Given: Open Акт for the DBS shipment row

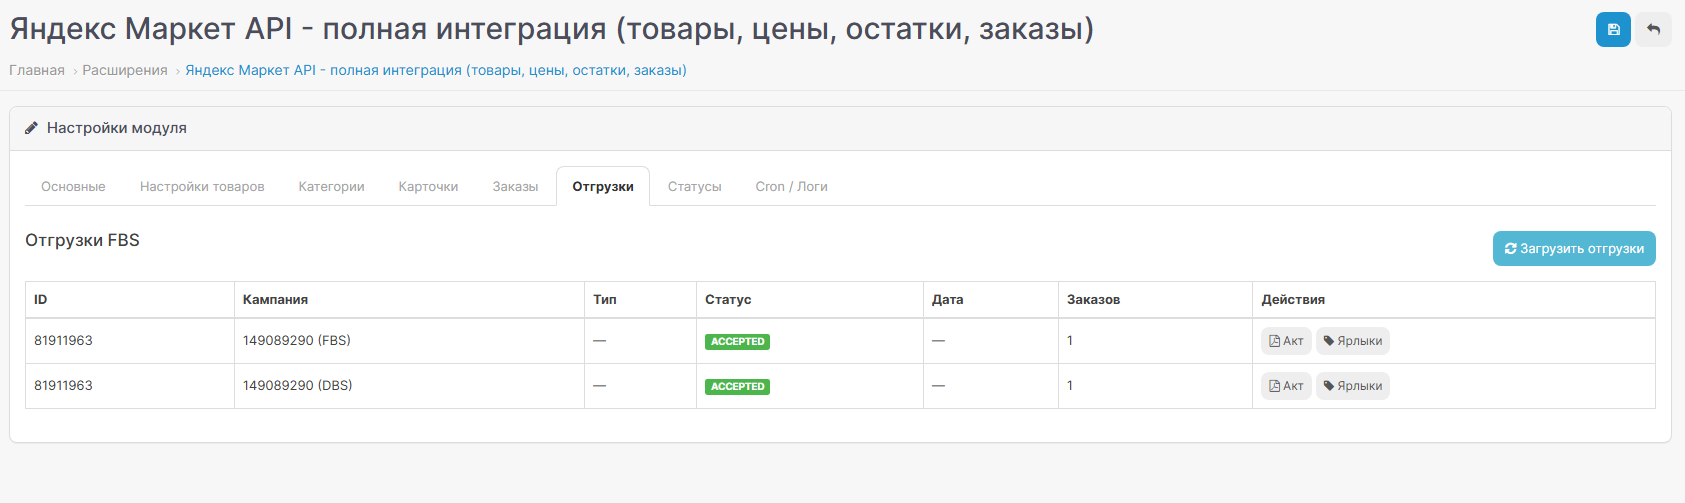Looking at the screenshot, I should click(1286, 386).
